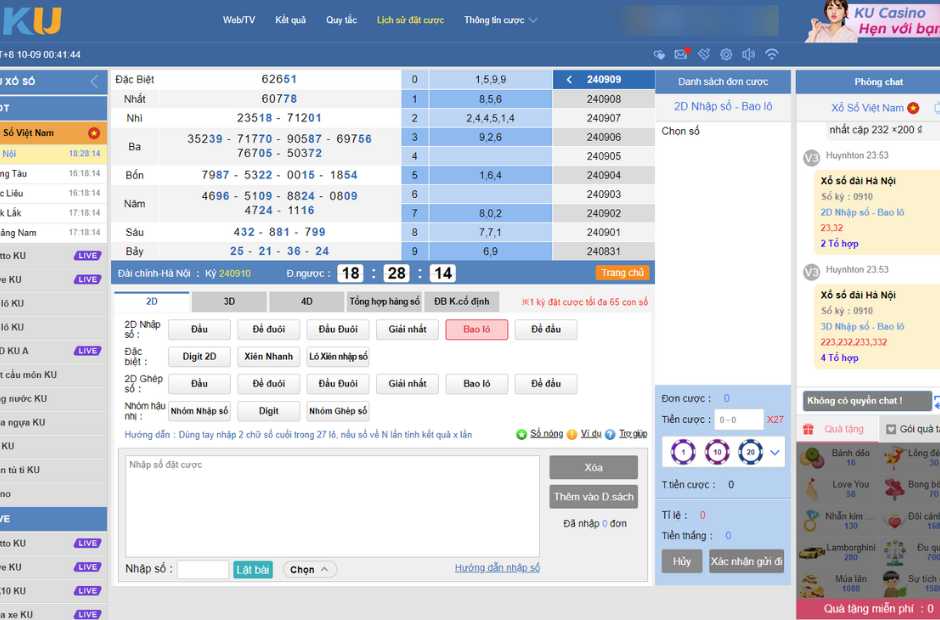Focus the small Nhập số input box
Screen dimensions: 940x620
(x=203, y=570)
